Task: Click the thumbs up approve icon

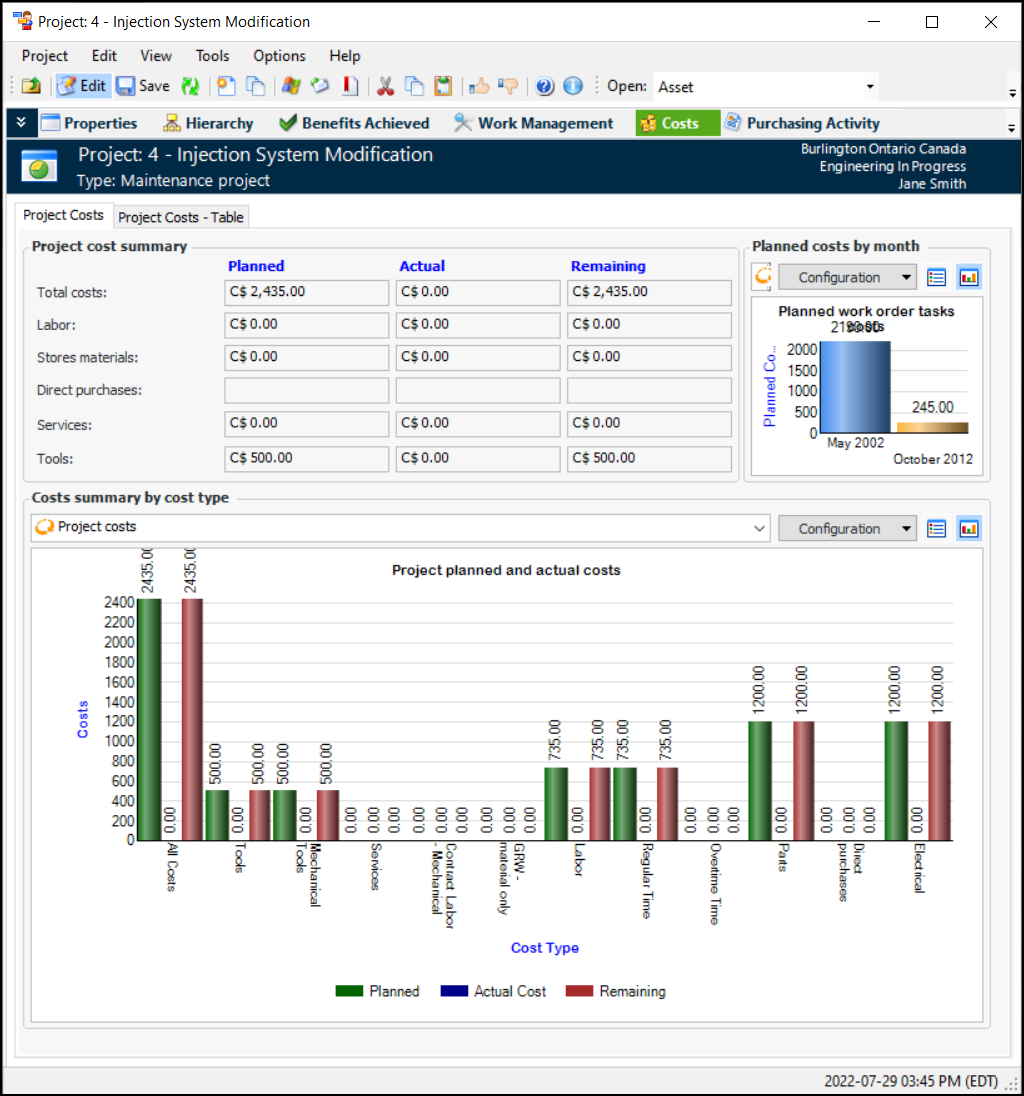Action: coord(479,86)
